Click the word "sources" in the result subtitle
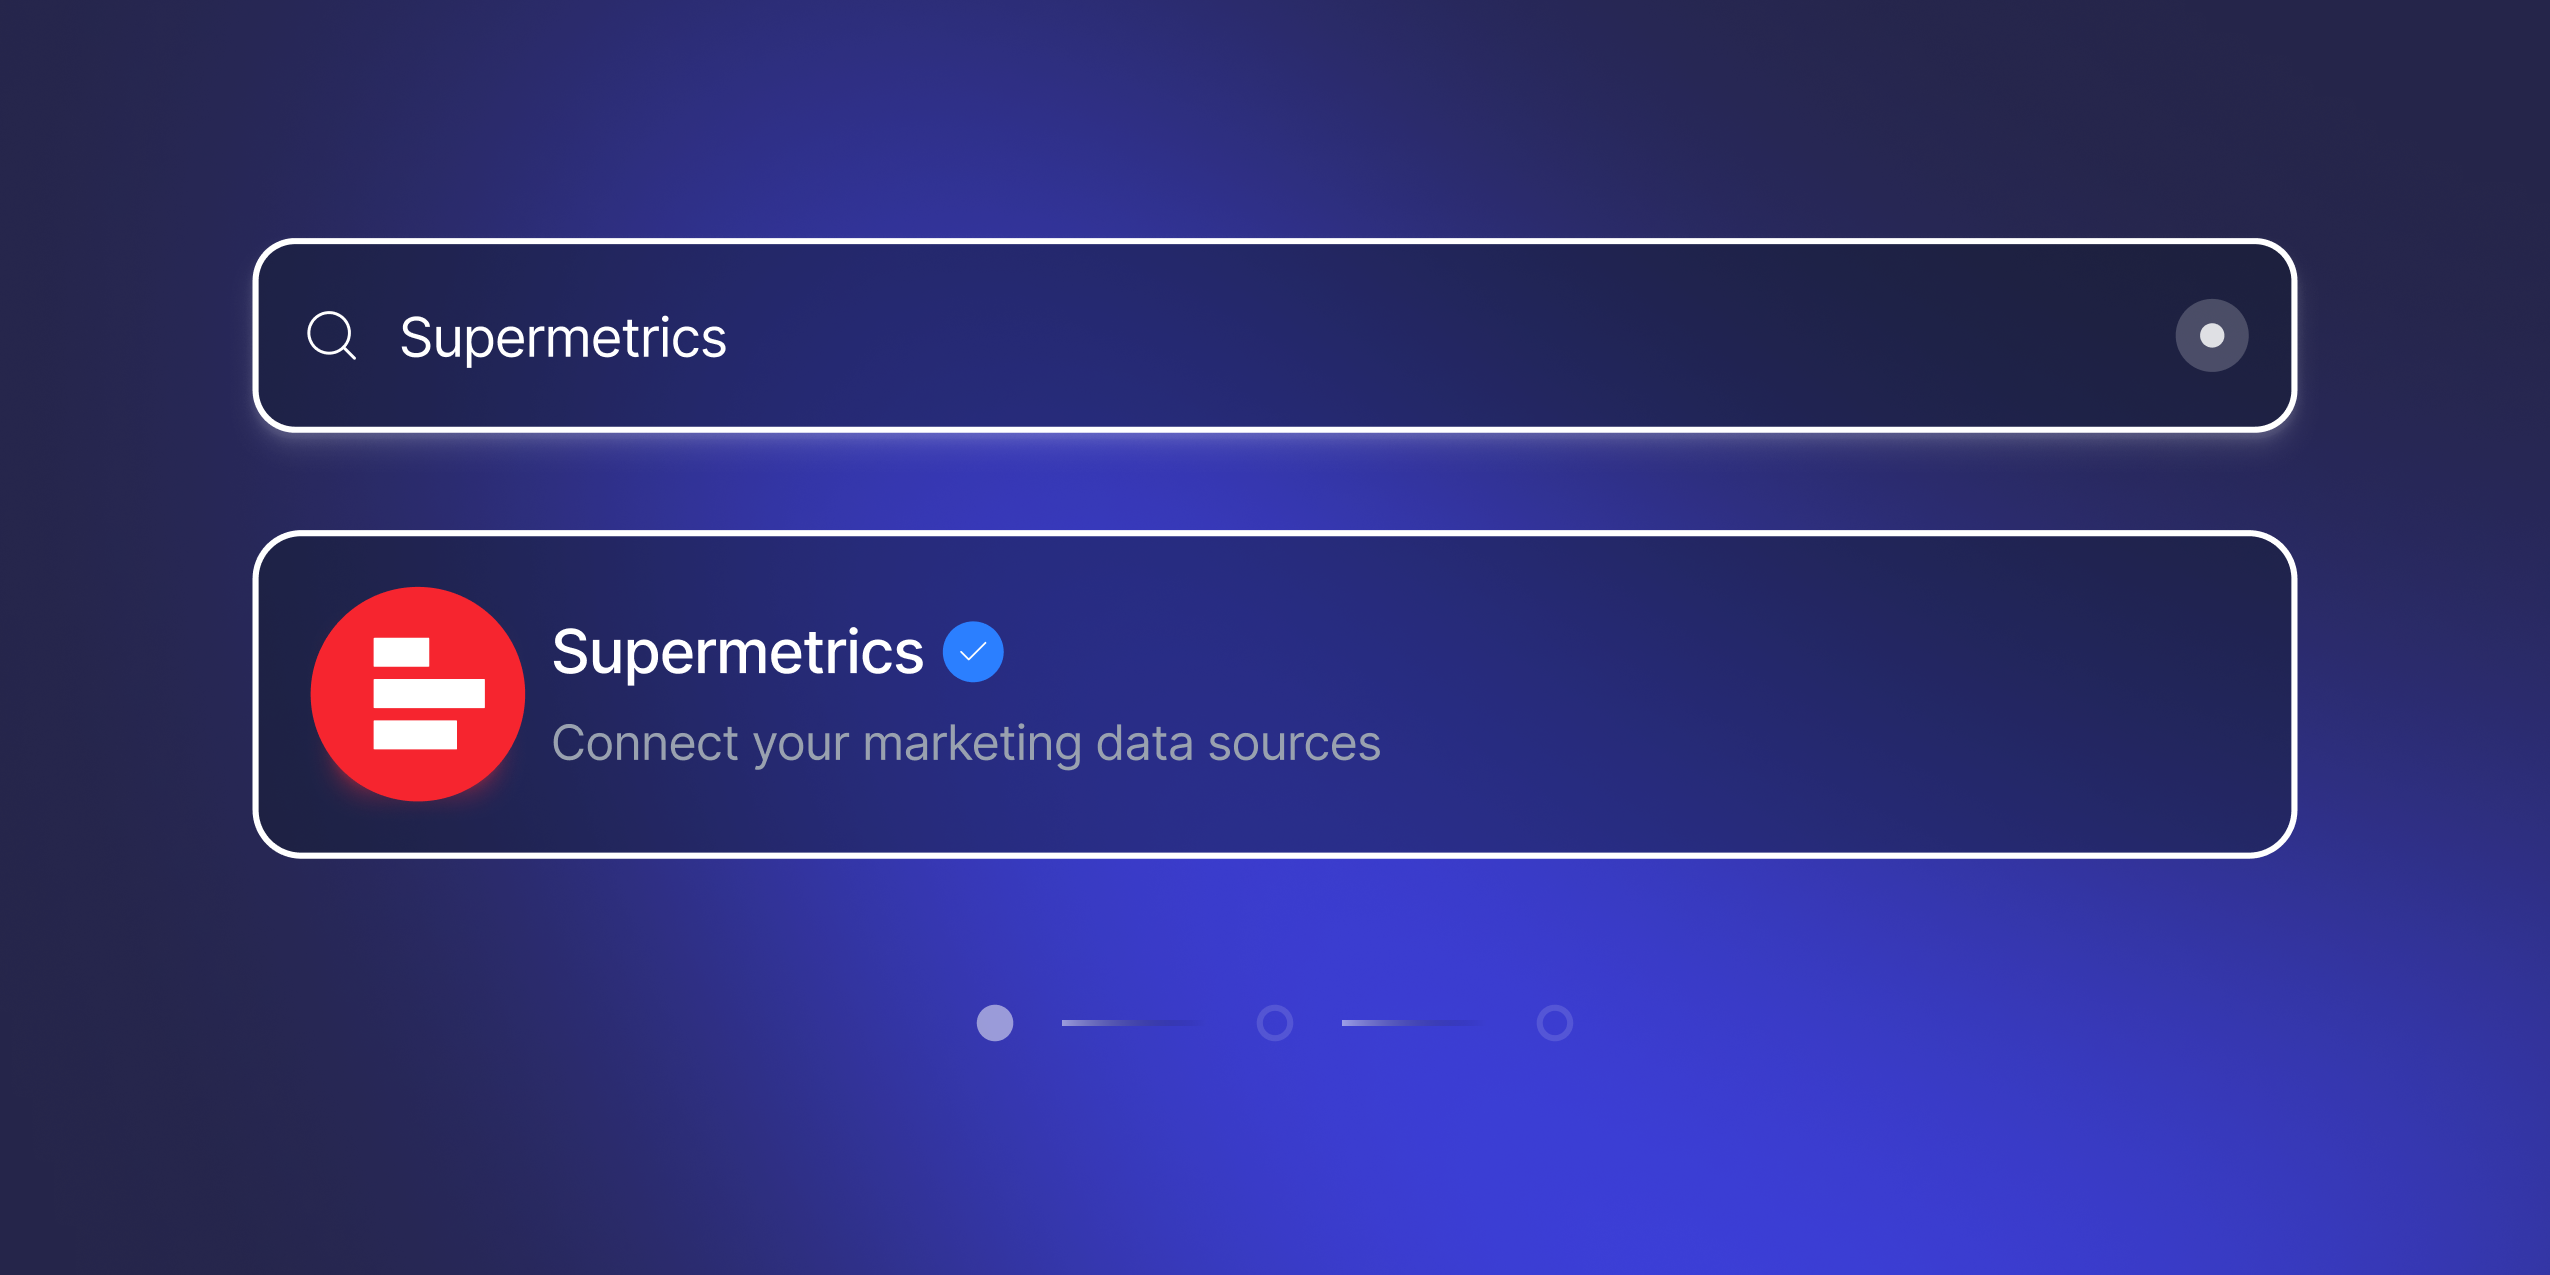The width and height of the screenshot is (2550, 1275). click(1294, 744)
